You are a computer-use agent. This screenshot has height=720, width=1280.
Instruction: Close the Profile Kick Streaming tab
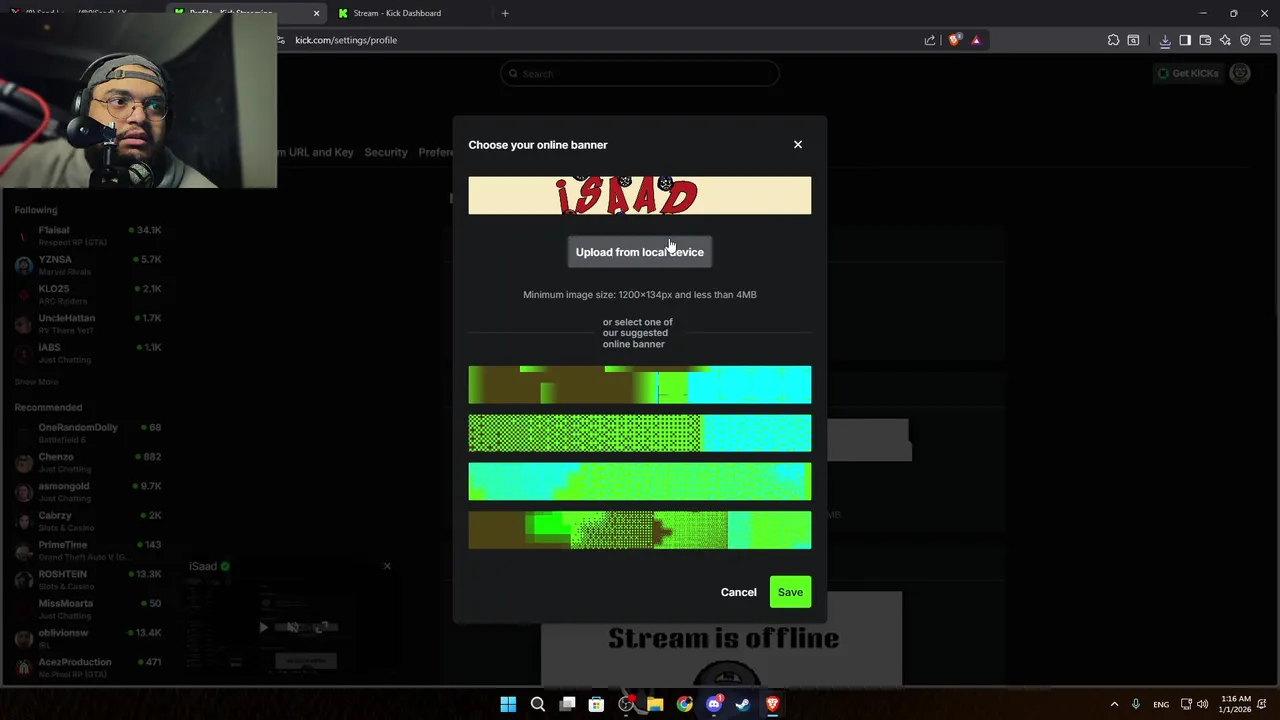(x=317, y=13)
